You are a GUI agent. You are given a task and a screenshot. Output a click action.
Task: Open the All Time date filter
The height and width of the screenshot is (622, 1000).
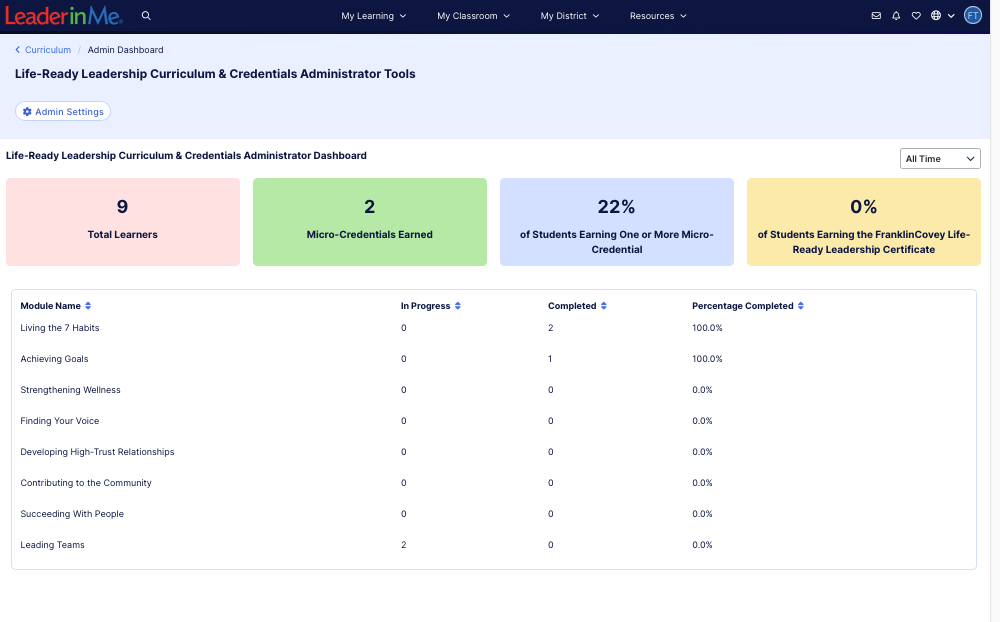point(939,158)
